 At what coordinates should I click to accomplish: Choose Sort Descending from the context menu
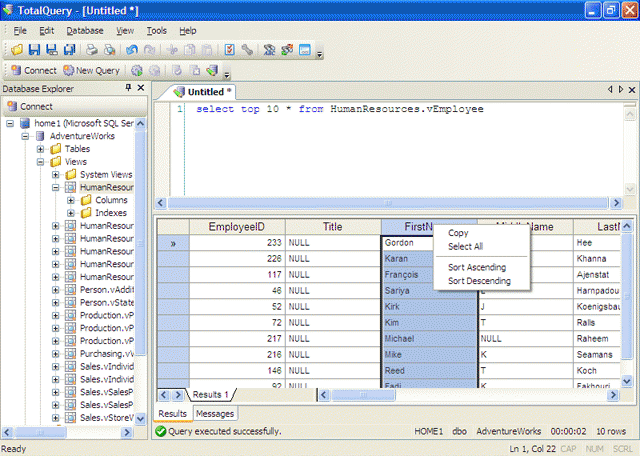482,281
